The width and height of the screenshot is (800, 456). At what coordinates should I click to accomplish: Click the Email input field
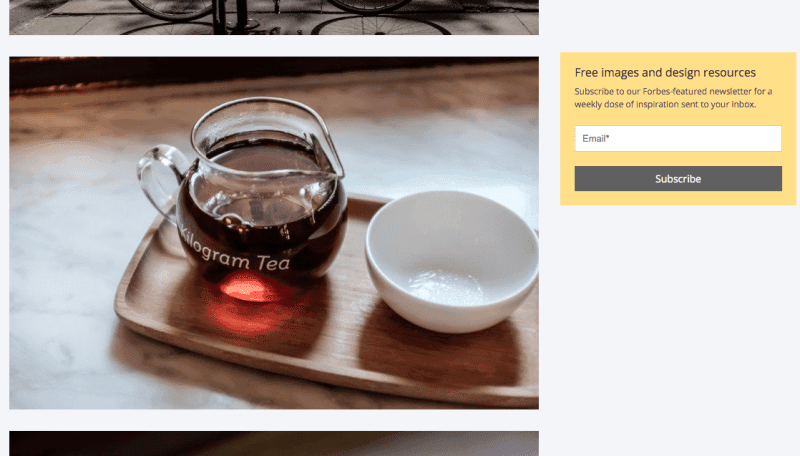pos(678,138)
